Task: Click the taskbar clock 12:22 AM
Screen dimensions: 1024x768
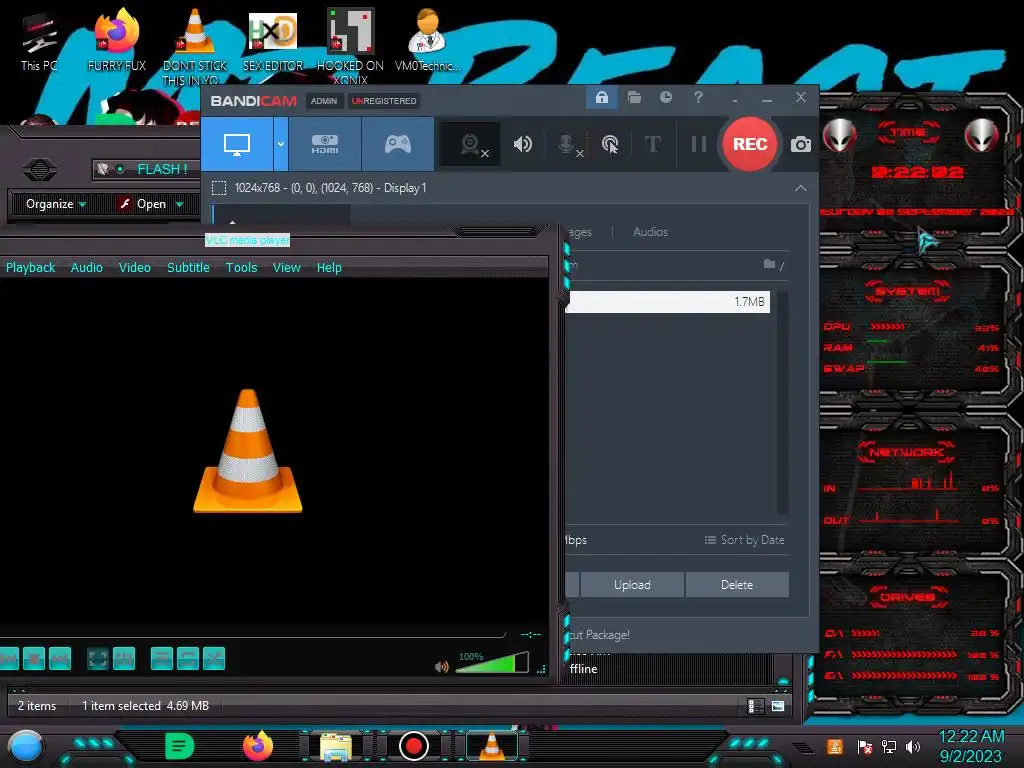Action: point(971,737)
